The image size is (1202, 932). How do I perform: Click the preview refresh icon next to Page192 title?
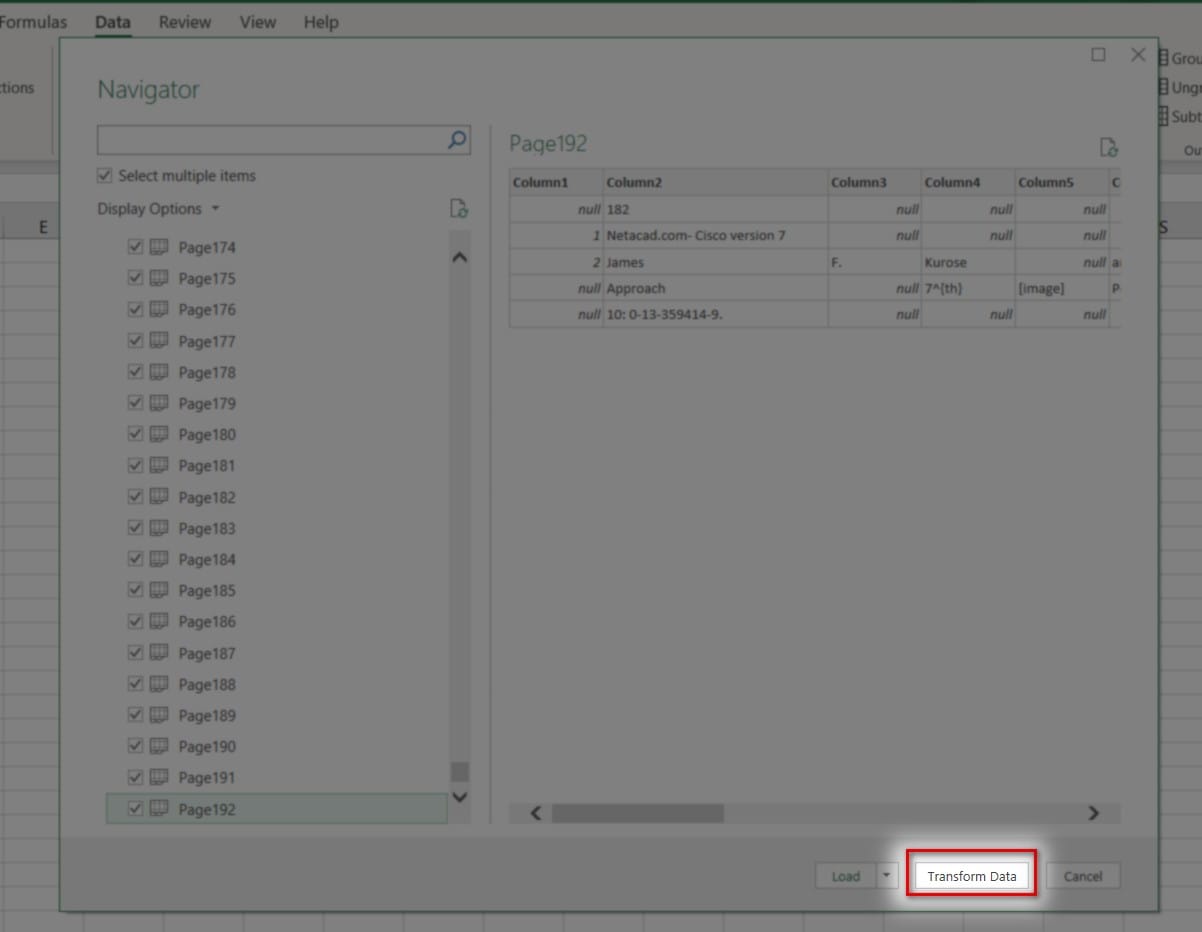coord(1109,147)
